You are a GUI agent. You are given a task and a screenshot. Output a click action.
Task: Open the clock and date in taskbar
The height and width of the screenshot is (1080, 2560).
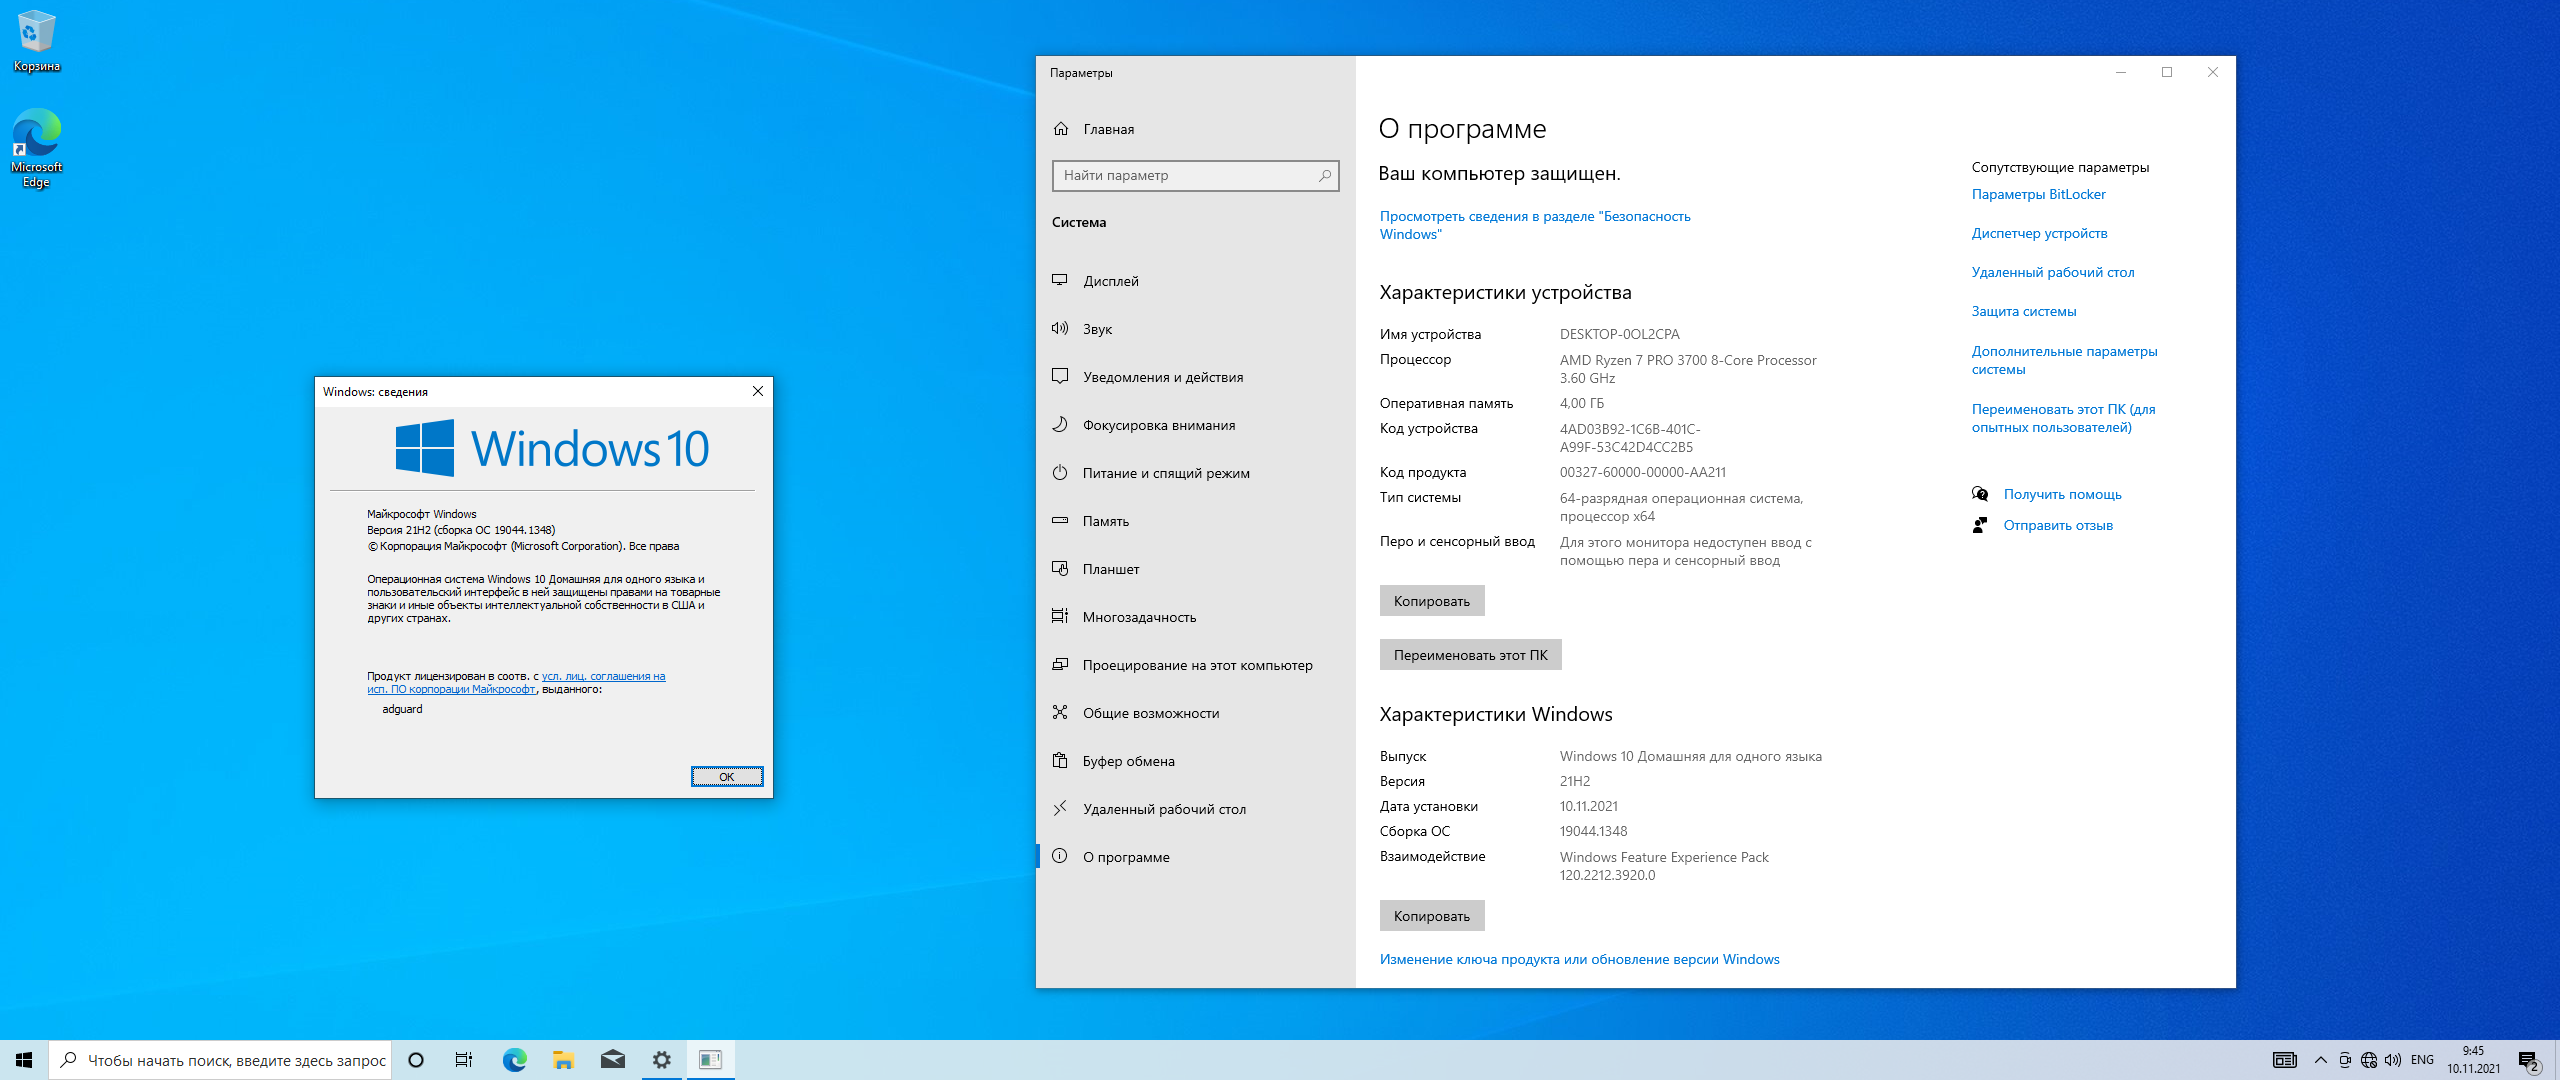coord(2474,1060)
